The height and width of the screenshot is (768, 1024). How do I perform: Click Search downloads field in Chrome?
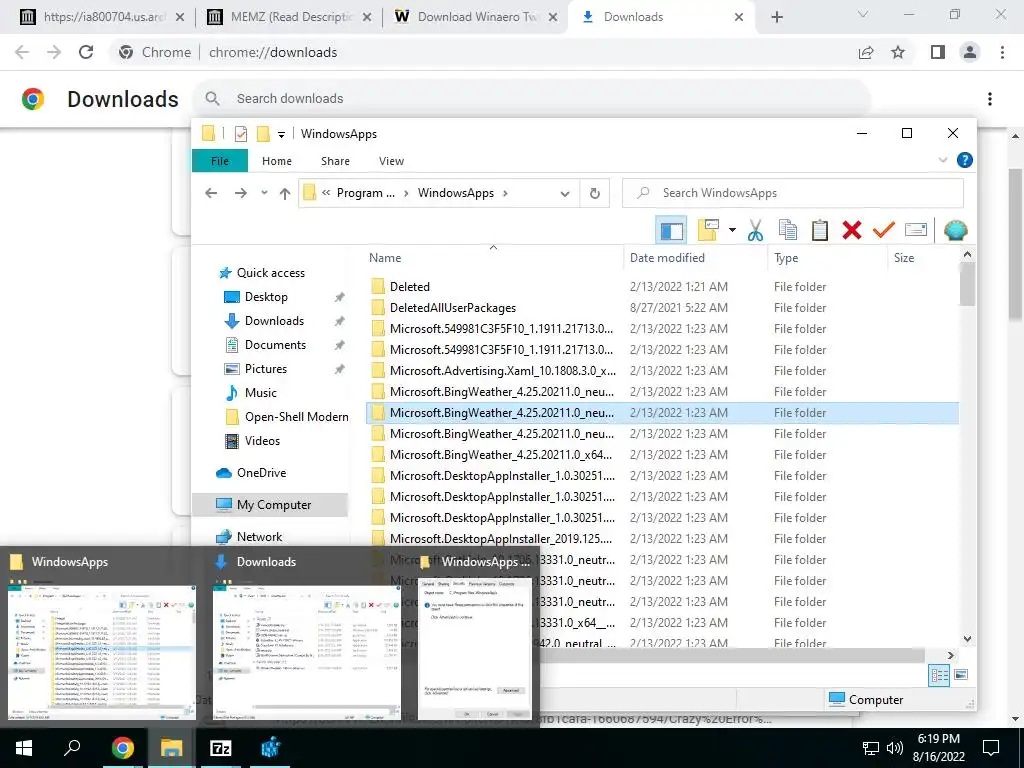pyautogui.click(x=532, y=99)
